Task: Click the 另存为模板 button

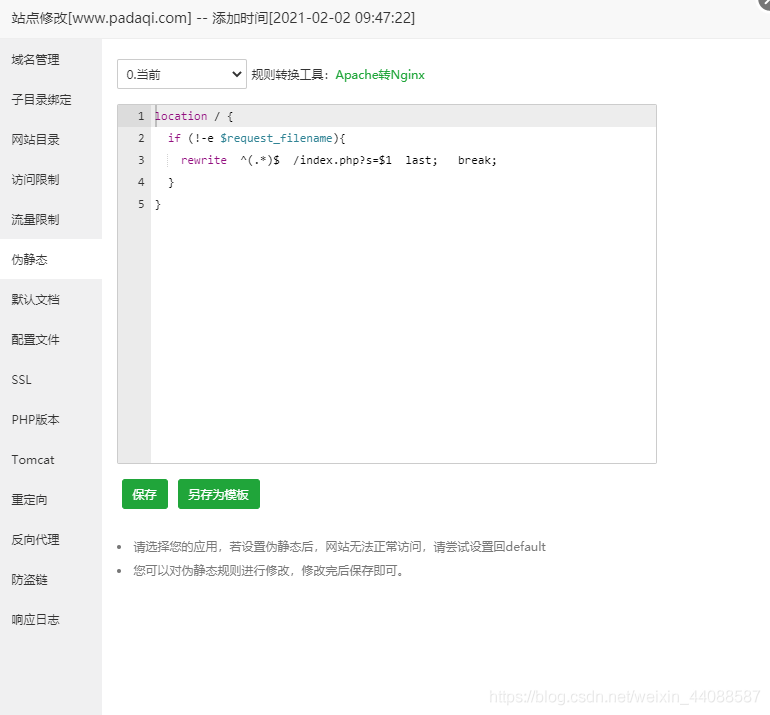Action: click(x=219, y=494)
